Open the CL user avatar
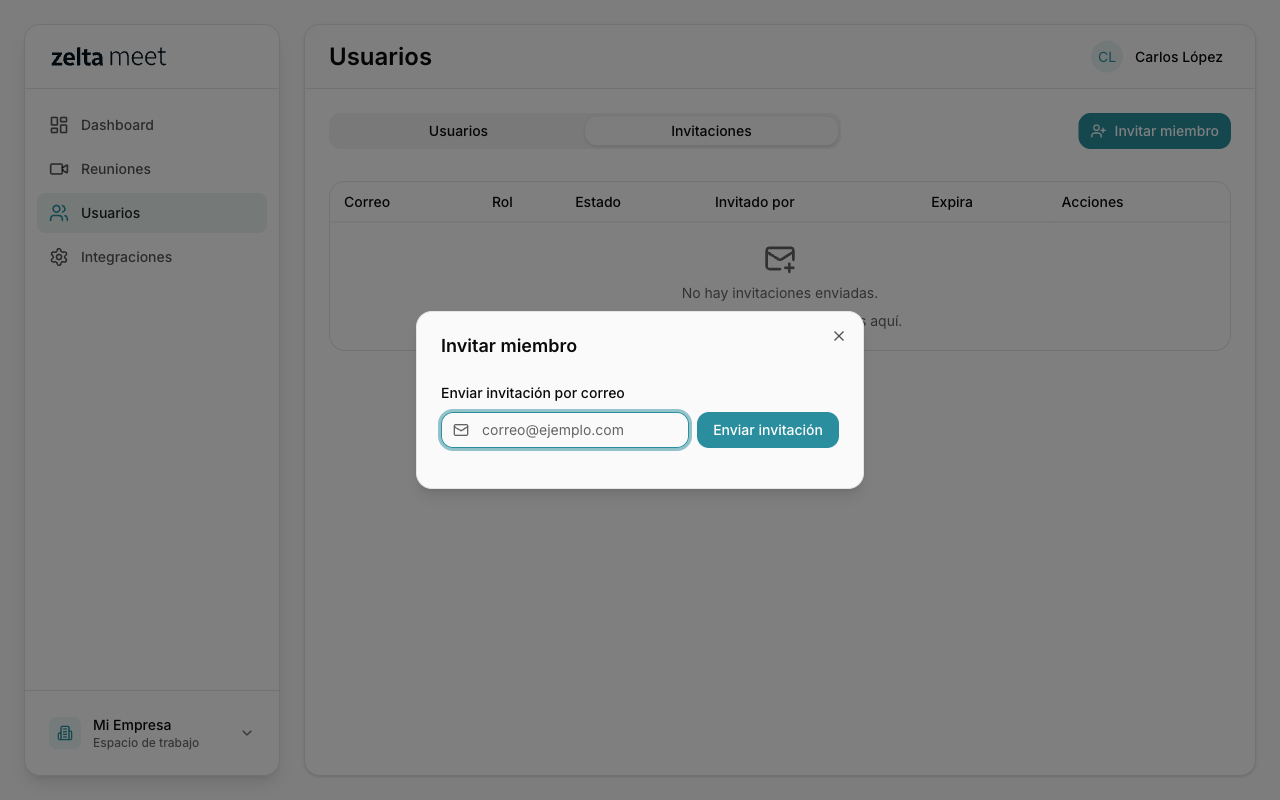The width and height of the screenshot is (1280, 800). [1106, 57]
